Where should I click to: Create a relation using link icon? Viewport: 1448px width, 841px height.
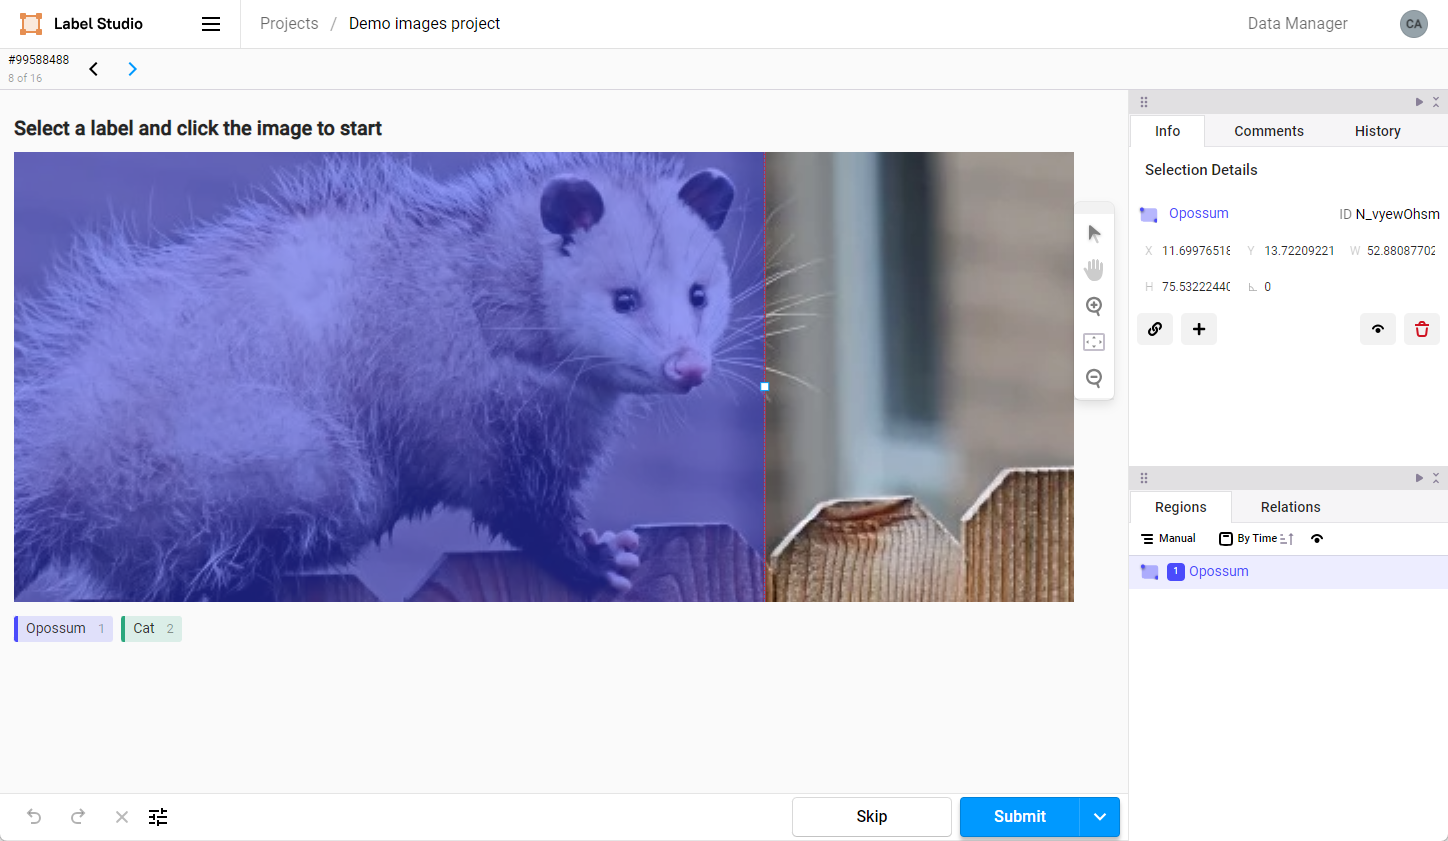click(x=1155, y=329)
